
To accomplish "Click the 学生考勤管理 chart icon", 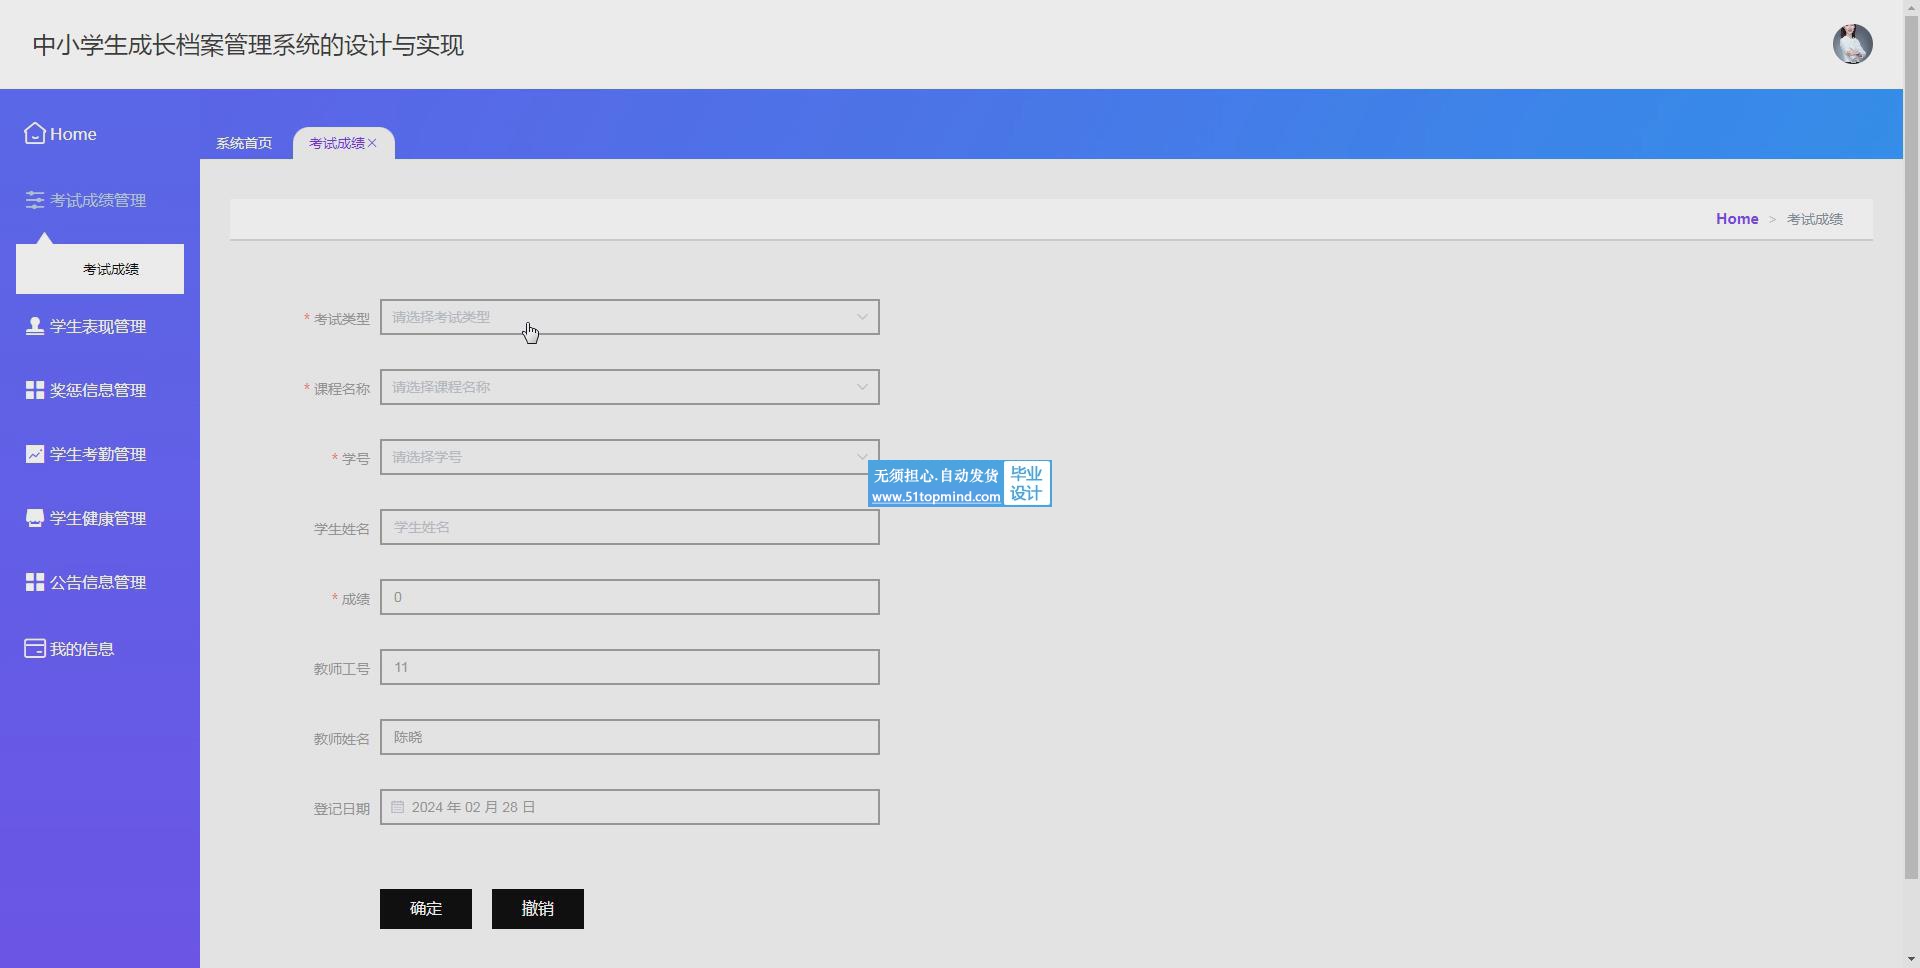I will coord(35,455).
